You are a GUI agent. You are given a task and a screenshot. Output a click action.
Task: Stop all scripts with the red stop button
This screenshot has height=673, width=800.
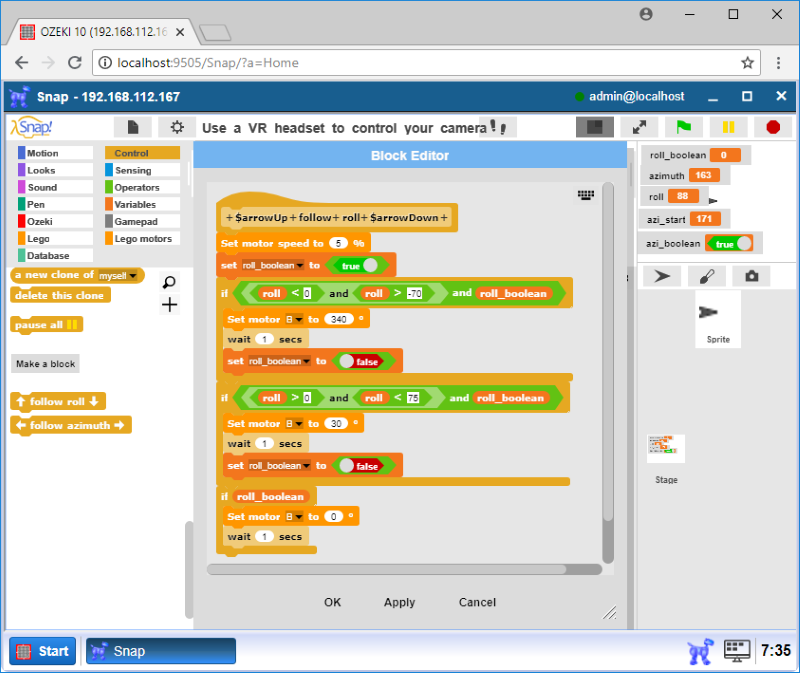(773, 127)
